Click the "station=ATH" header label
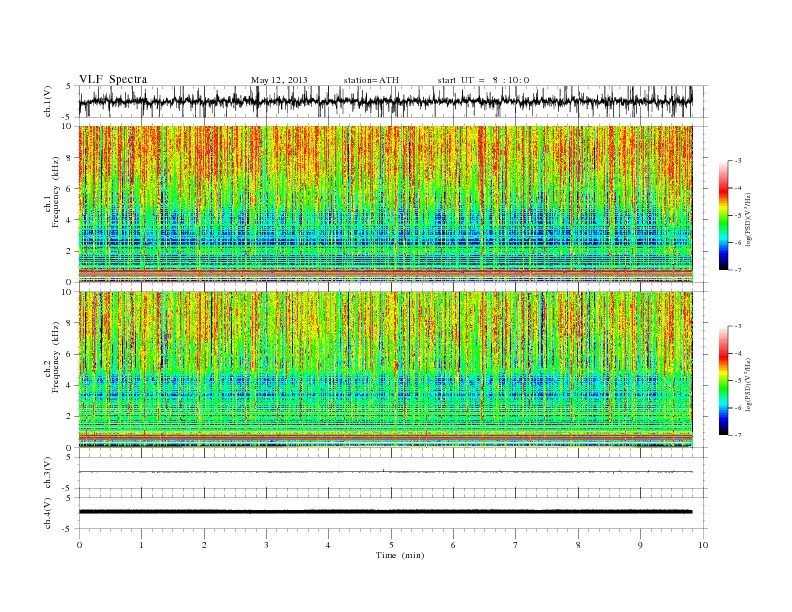Viewport: 792px width, 612px height. click(x=371, y=80)
